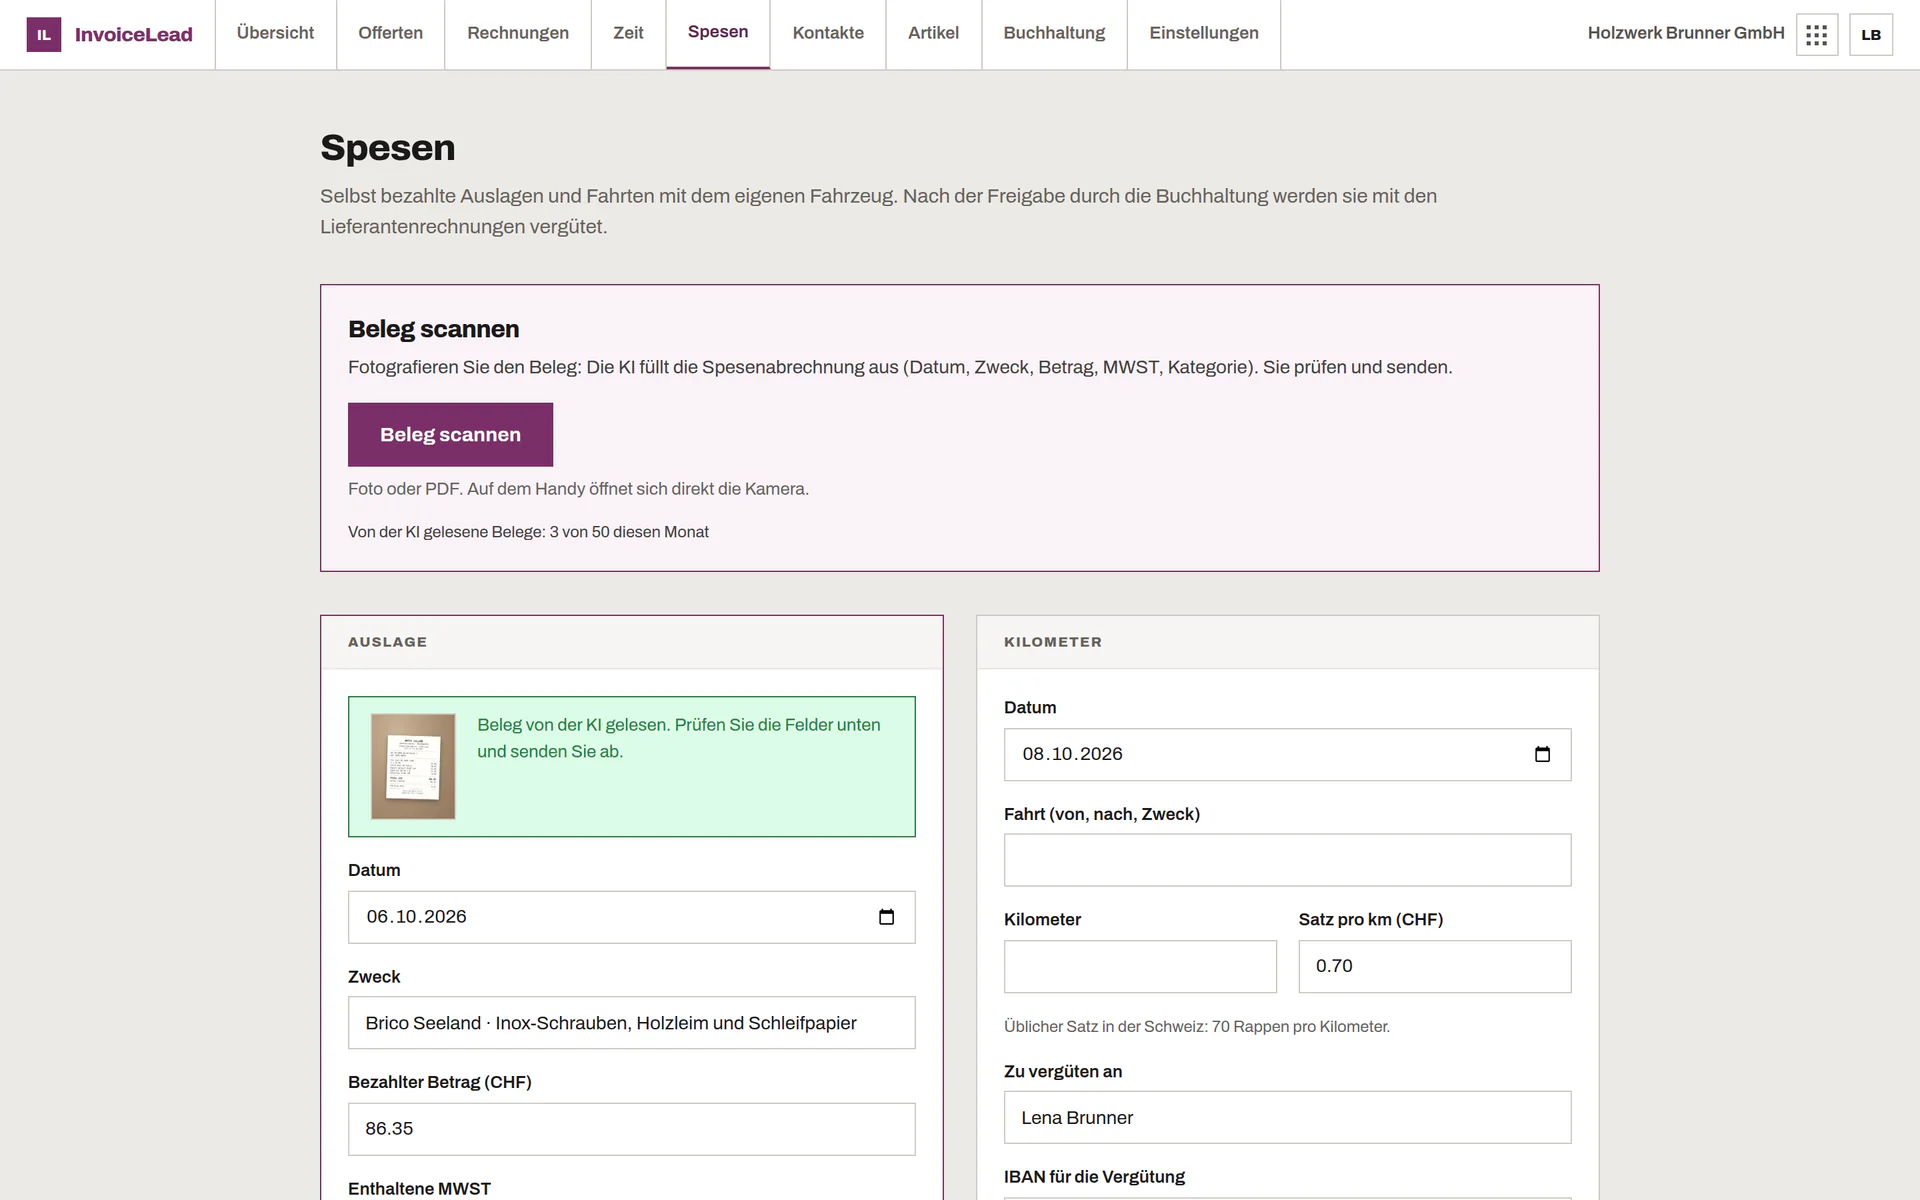Click the Beleg scannen button

tap(450, 434)
